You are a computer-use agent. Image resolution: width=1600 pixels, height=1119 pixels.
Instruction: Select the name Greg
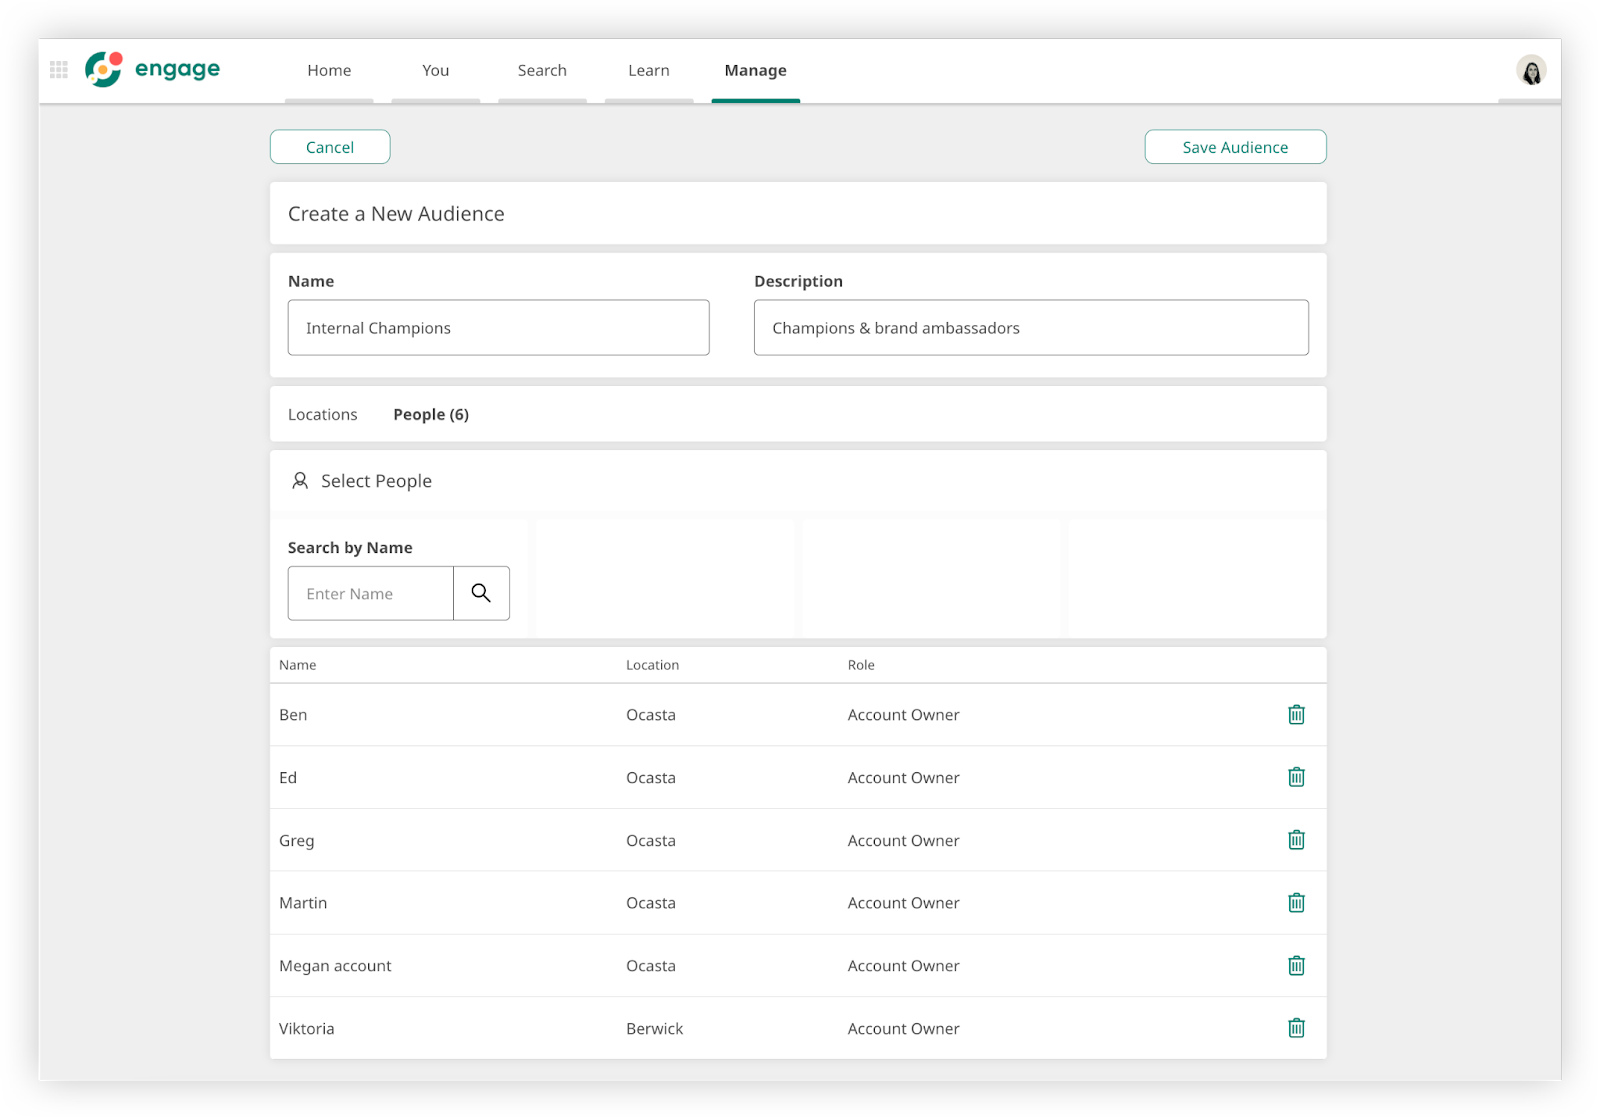point(297,841)
